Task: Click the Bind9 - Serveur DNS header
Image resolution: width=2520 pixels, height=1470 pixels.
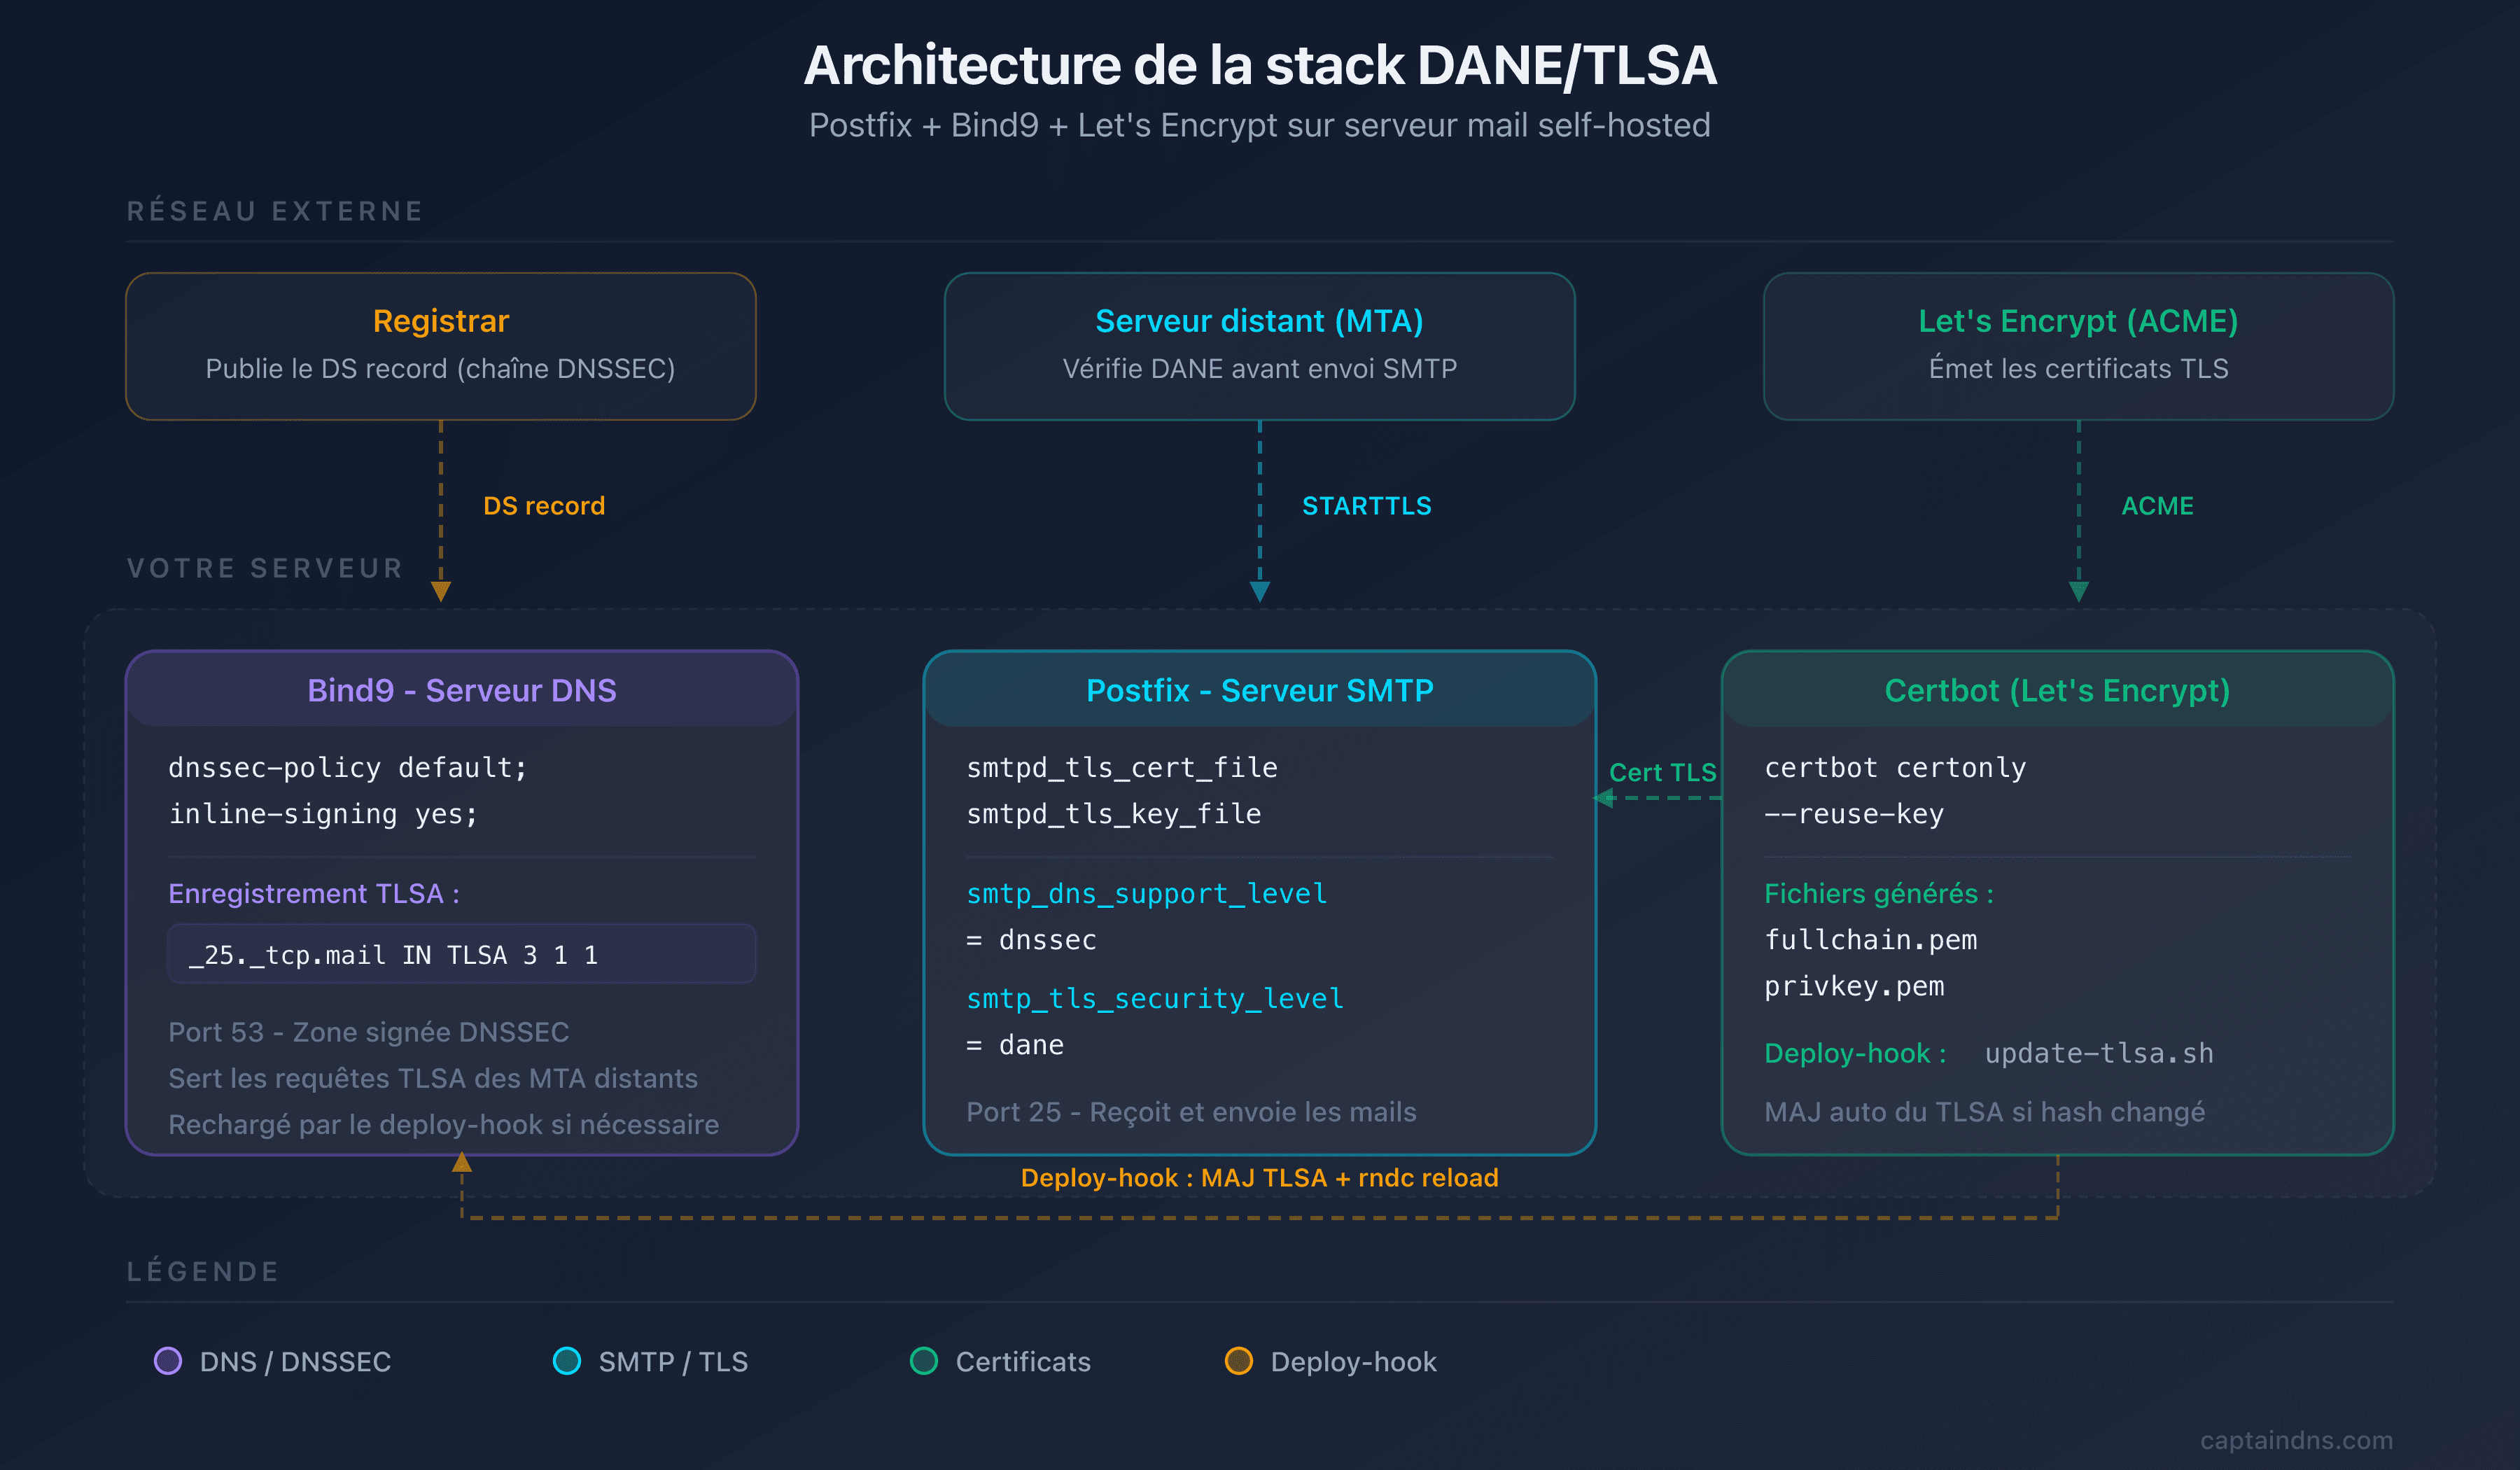Action: [462, 690]
